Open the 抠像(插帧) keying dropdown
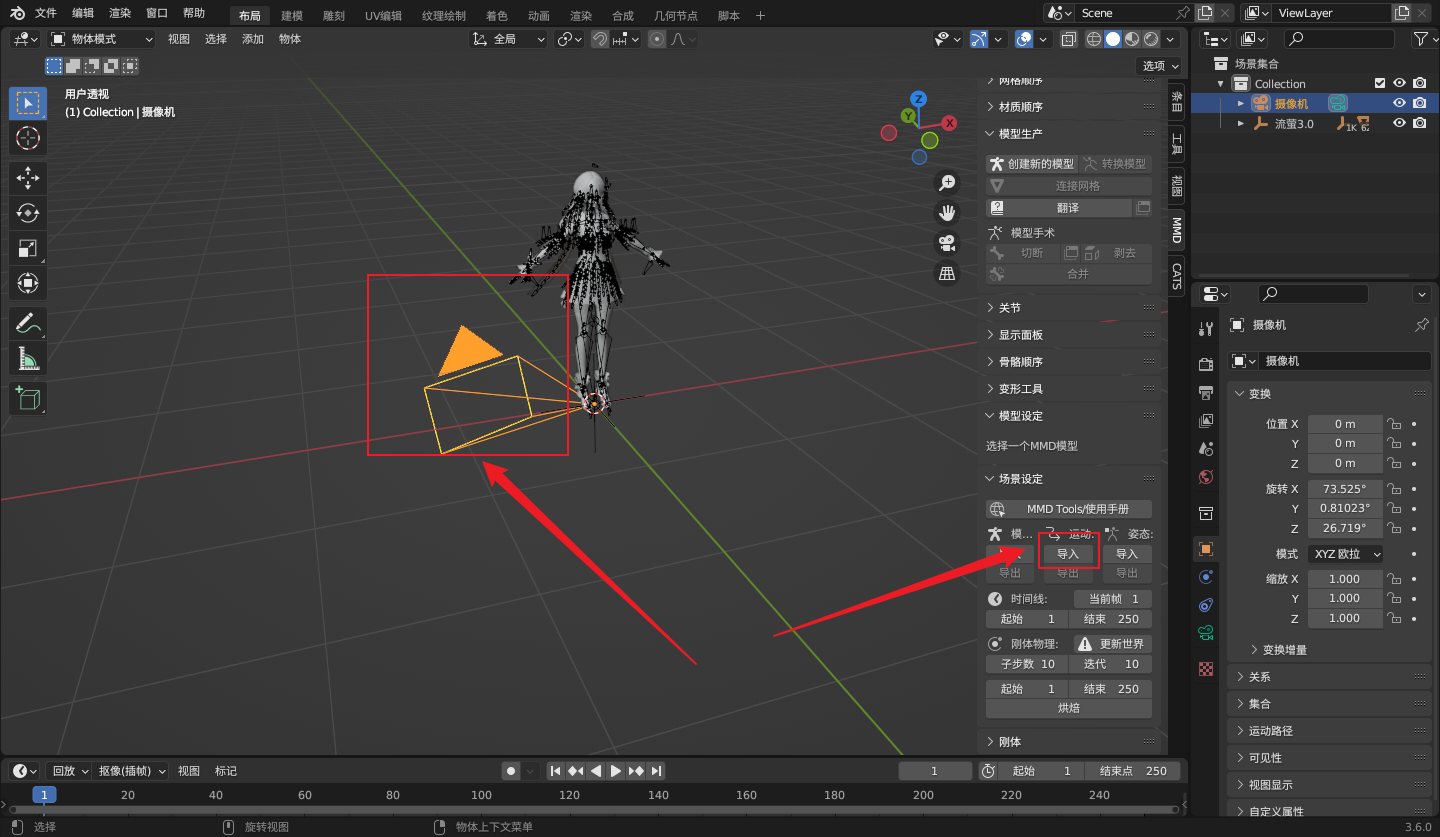1440x837 pixels. [x=131, y=771]
